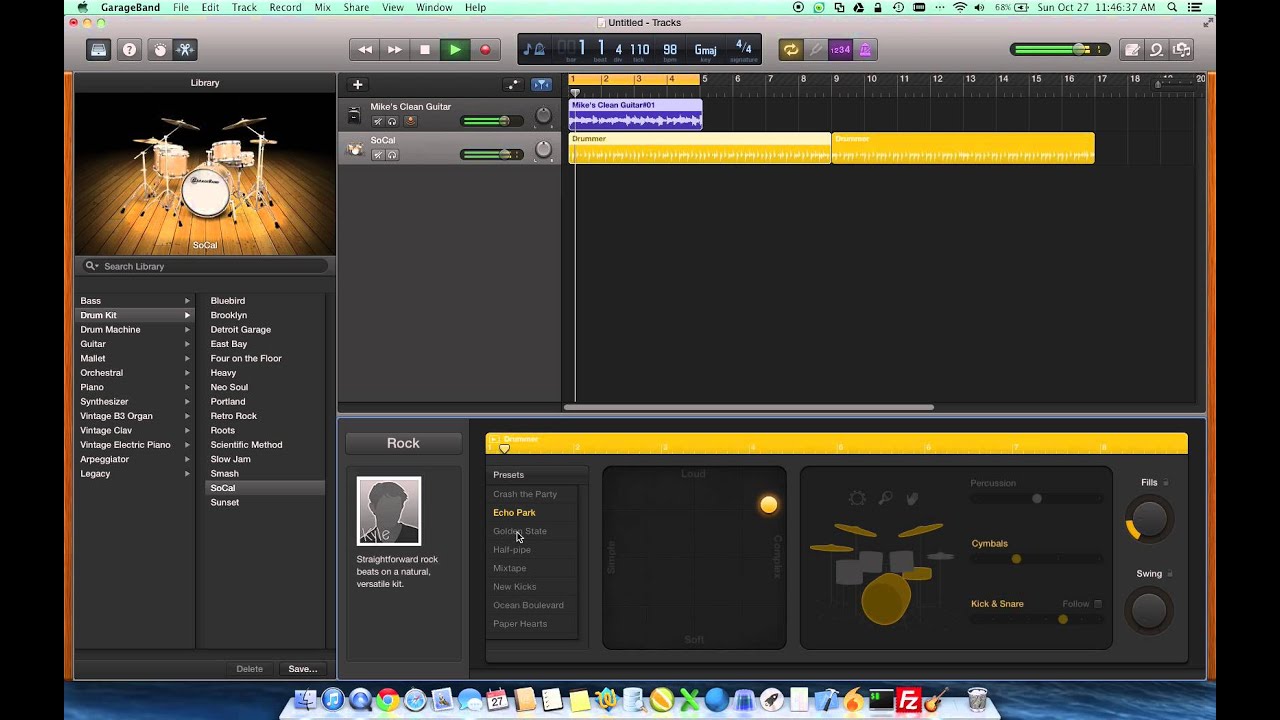Toggle the handclap percussion icon
This screenshot has width=1280, height=720.
point(912,498)
